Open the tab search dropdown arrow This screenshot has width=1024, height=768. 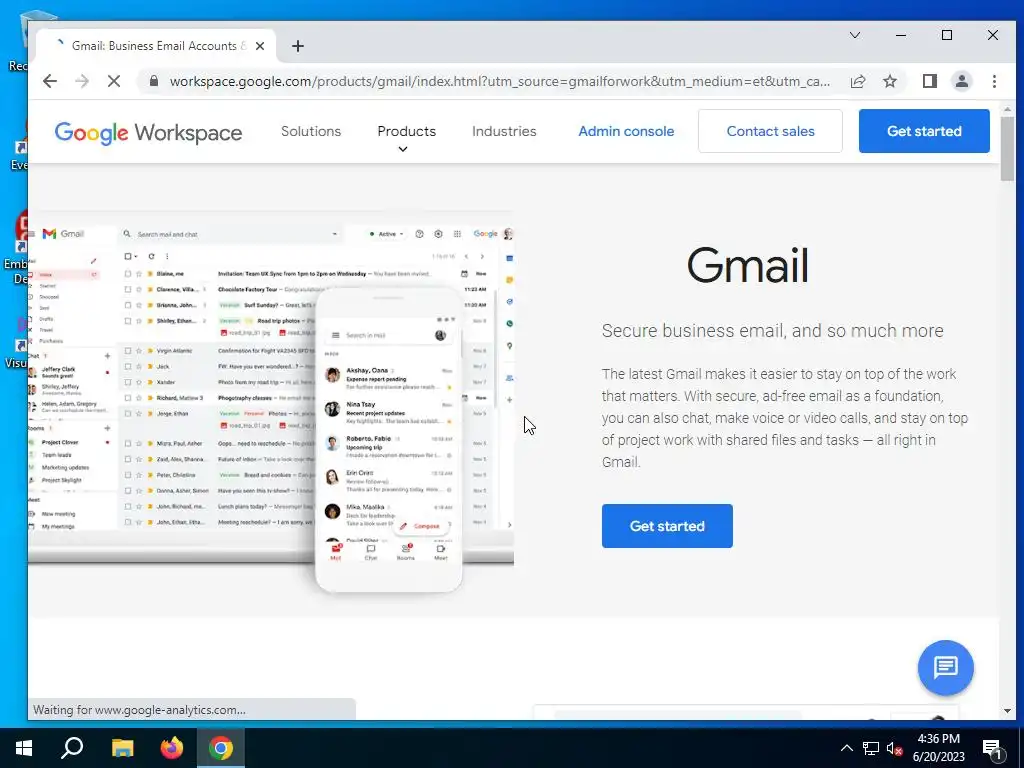(855, 35)
